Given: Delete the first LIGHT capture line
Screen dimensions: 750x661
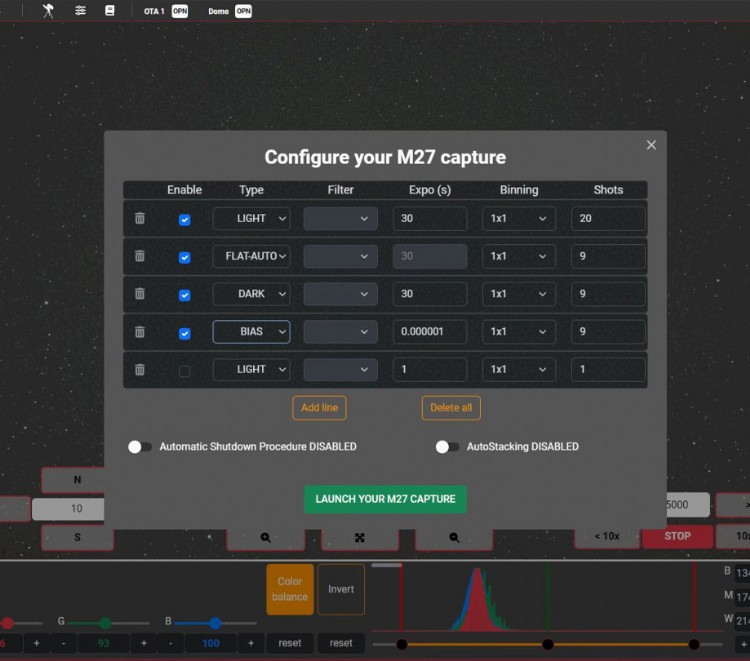Looking at the screenshot, I should 140,218.
